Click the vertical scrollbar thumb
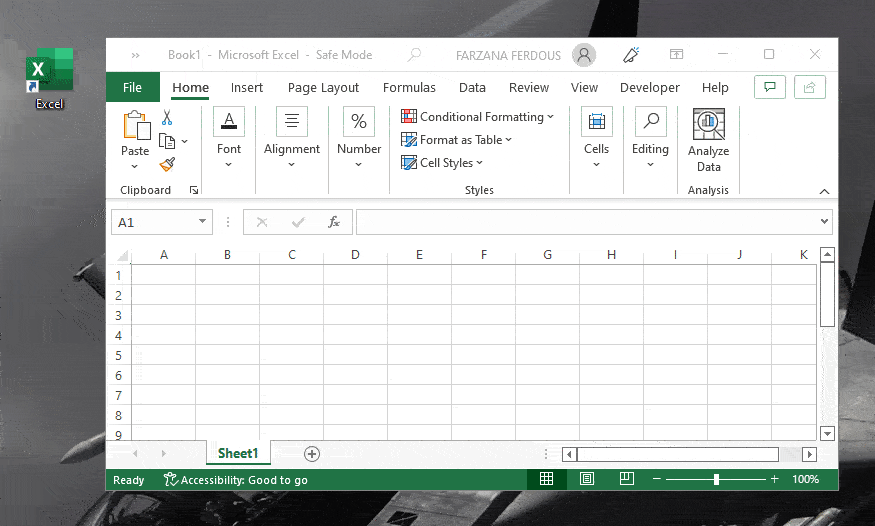Screen dimensions: 875x526 [827, 295]
